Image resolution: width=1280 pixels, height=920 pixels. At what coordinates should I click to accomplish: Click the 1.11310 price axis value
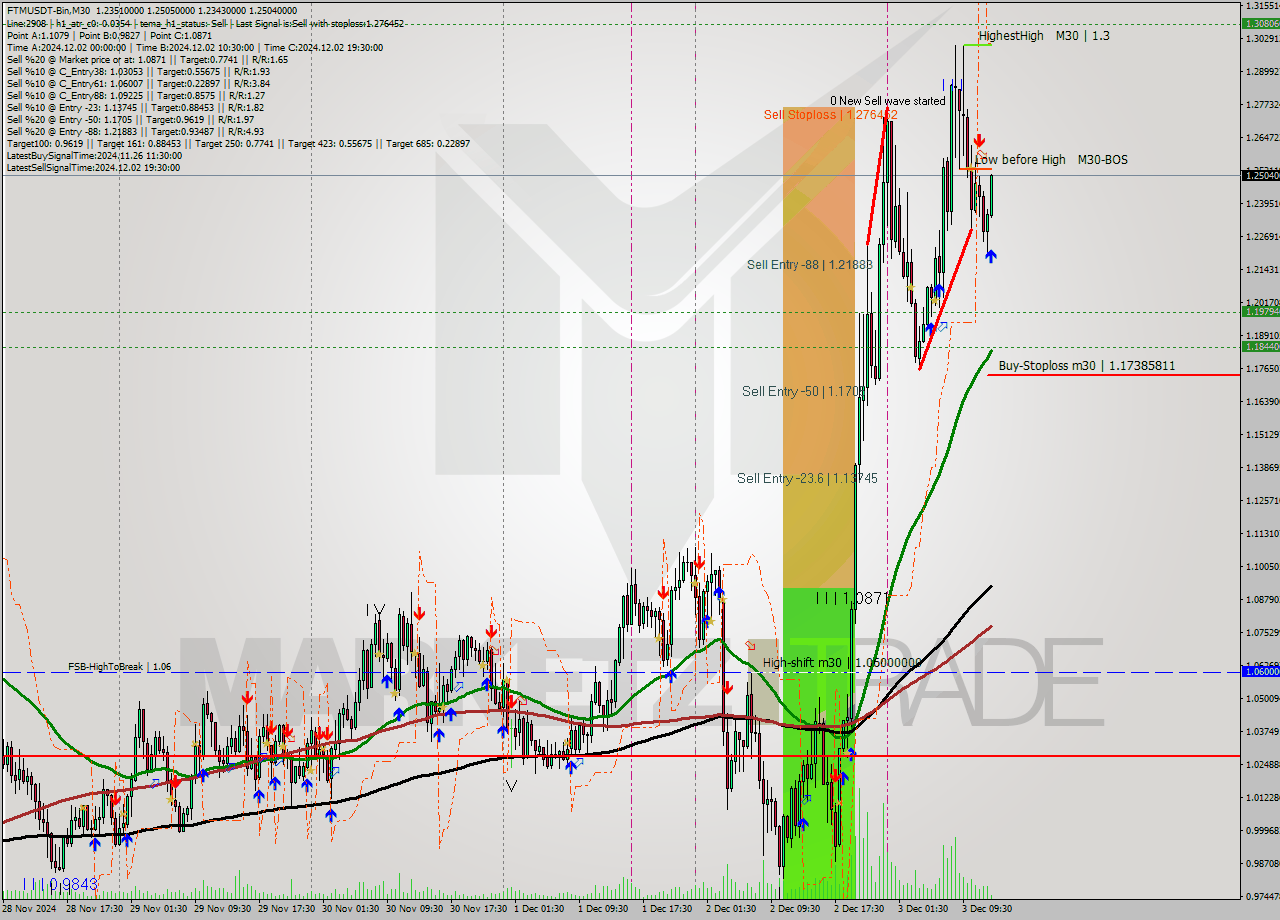(1262, 534)
